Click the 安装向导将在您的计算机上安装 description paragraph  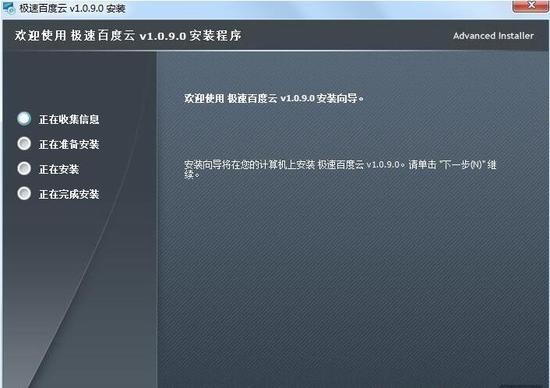(340, 169)
